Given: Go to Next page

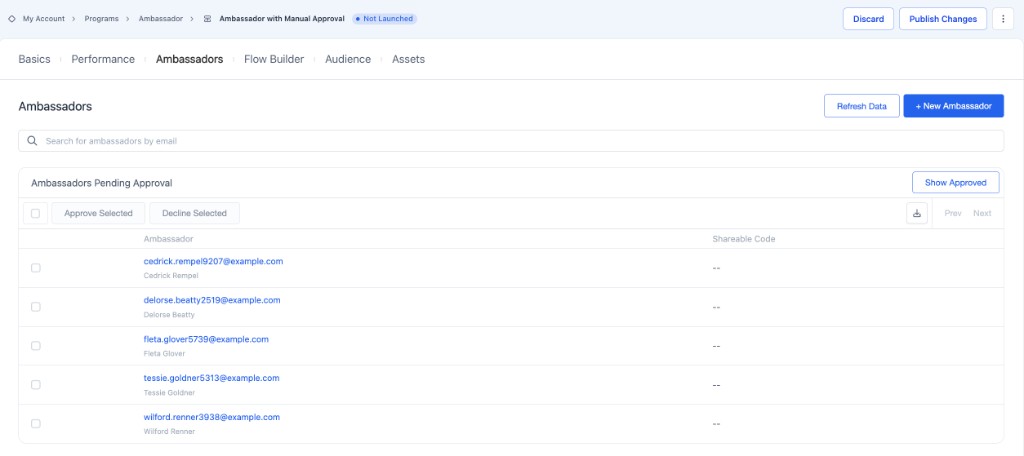Looking at the screenshot, I should pos(982,213).
